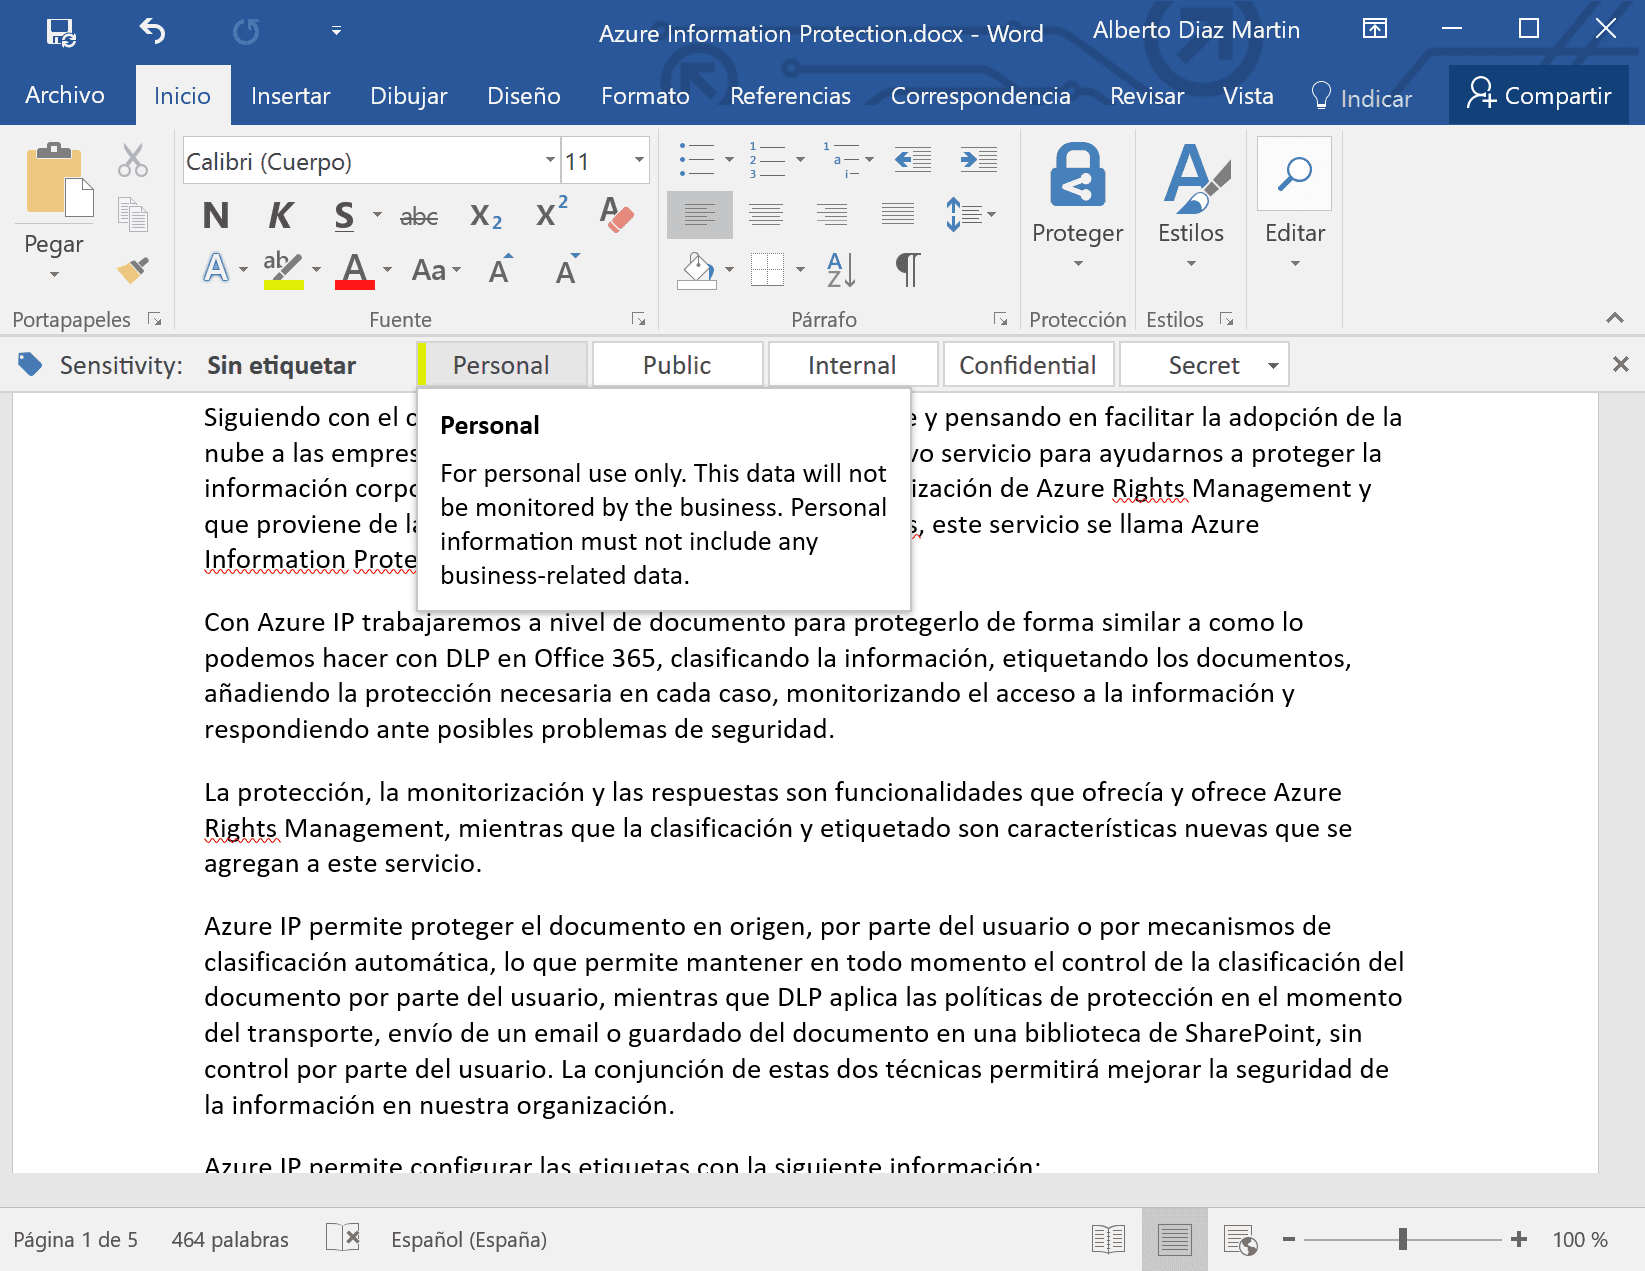This screenshot has height=1271, width=1645.
Task: Toggle strikethrough abc formatting
Action: 419,215
